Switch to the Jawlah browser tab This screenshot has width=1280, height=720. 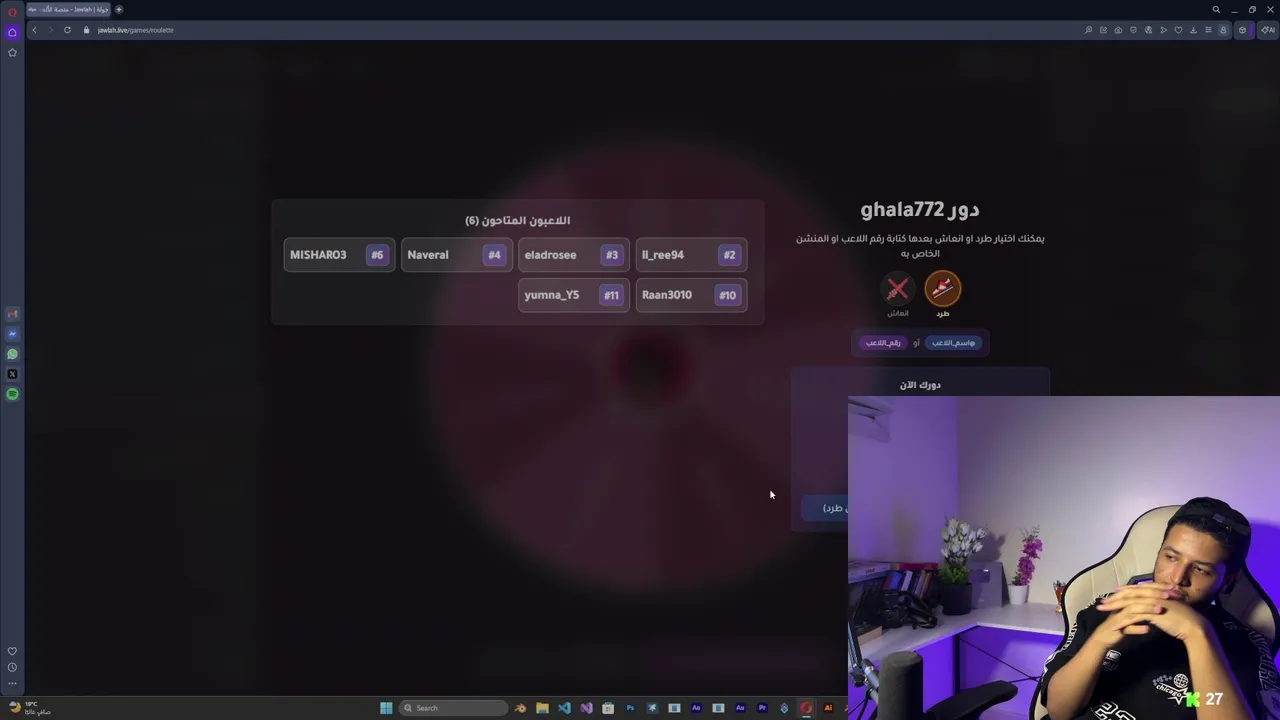coord(68,9)
